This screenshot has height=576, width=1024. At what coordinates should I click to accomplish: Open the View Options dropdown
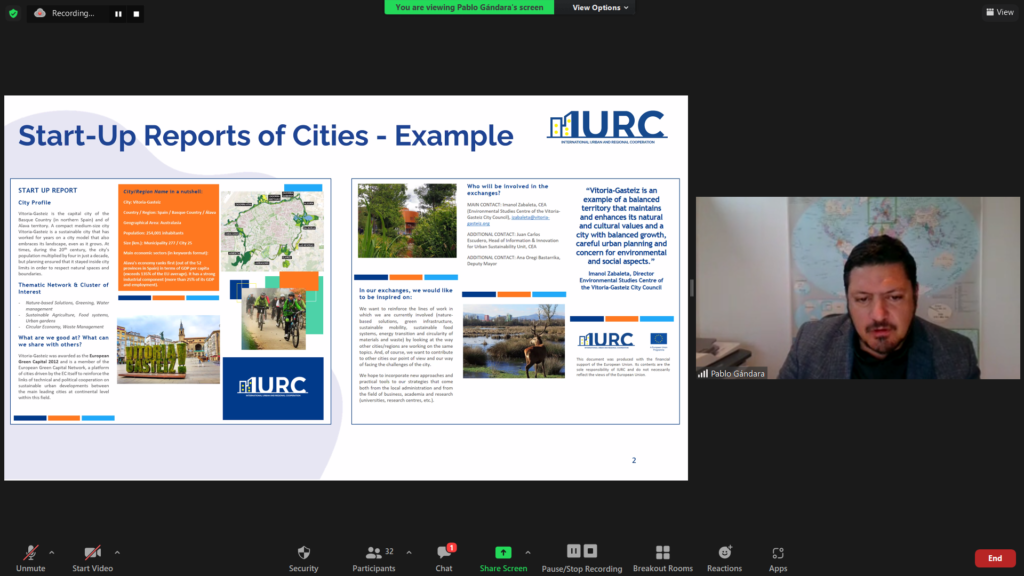point(601,8)
